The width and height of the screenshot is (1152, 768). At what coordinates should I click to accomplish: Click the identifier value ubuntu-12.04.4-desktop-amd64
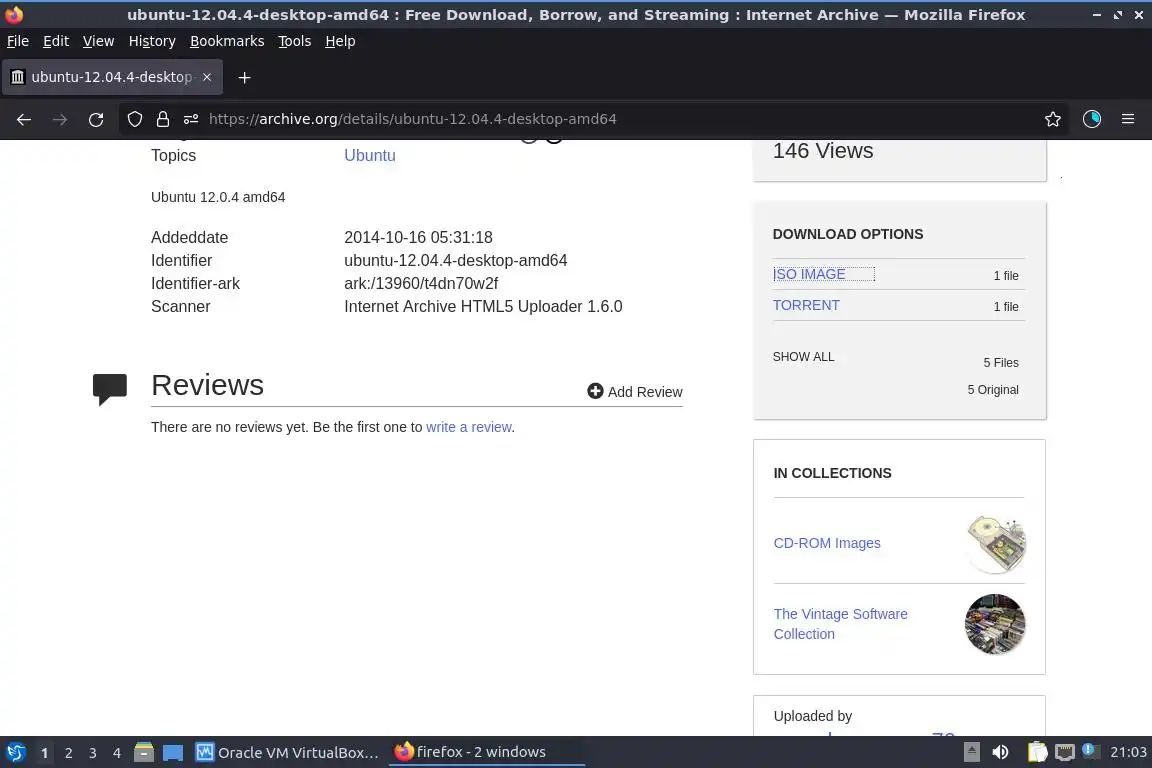pos(456,260)
